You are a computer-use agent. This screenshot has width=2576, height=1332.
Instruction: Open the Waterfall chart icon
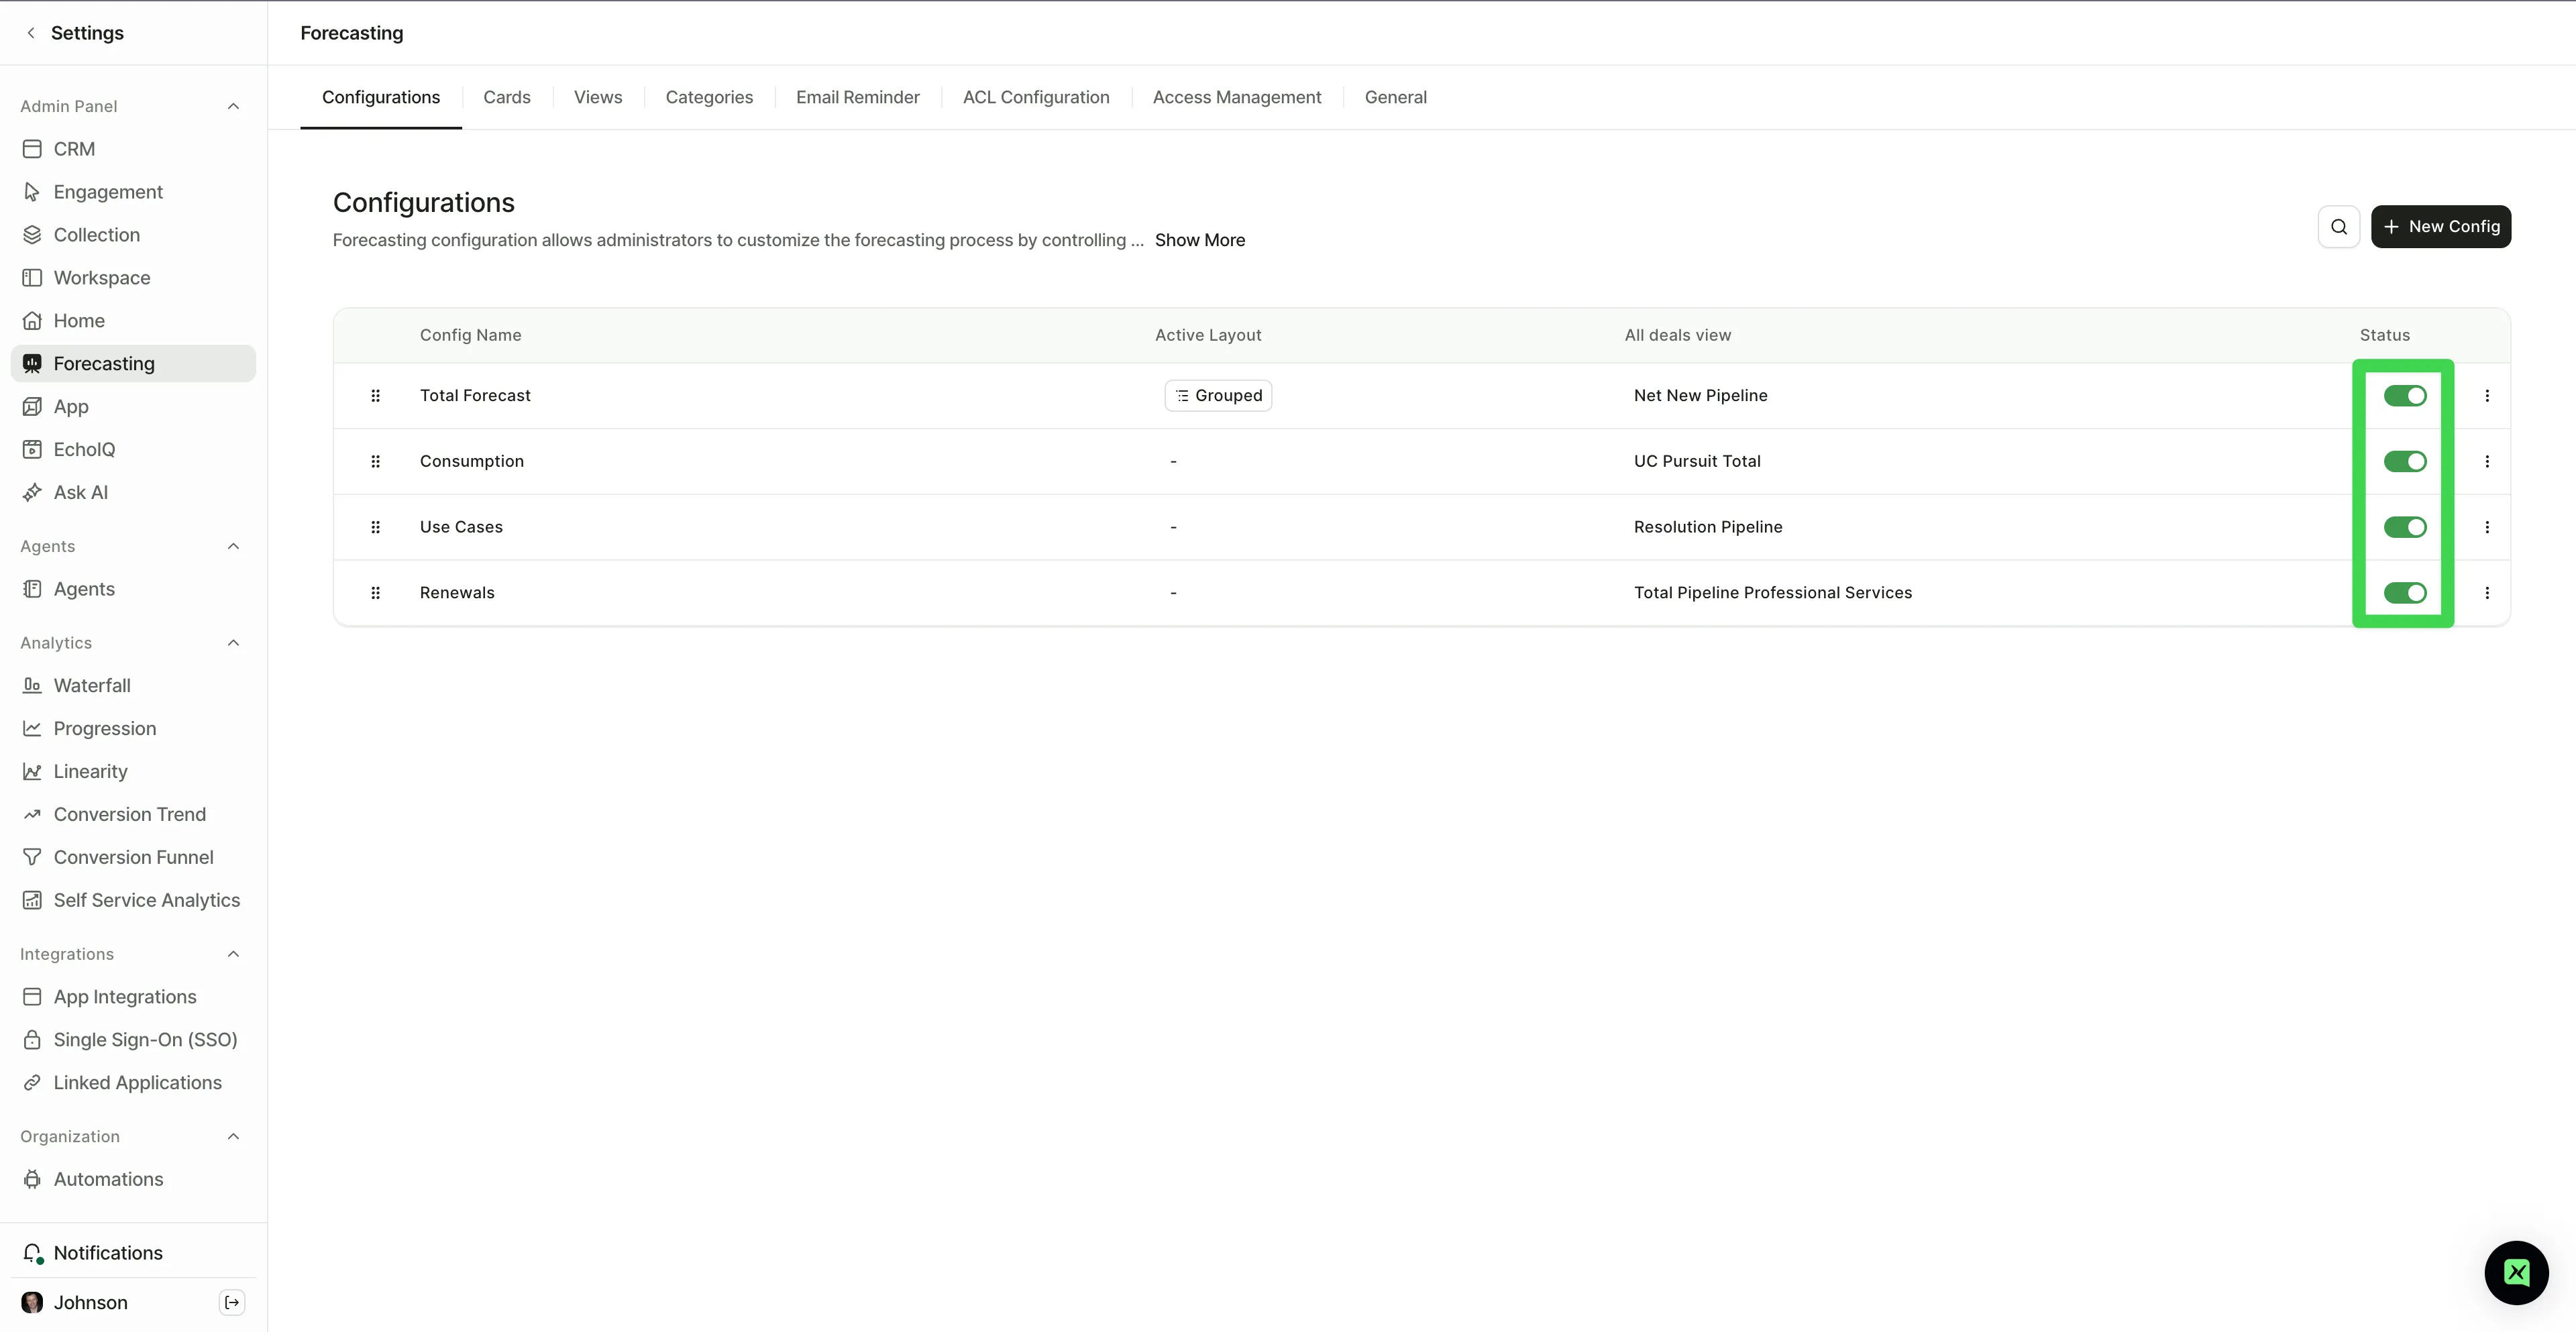tap(32, 686)
